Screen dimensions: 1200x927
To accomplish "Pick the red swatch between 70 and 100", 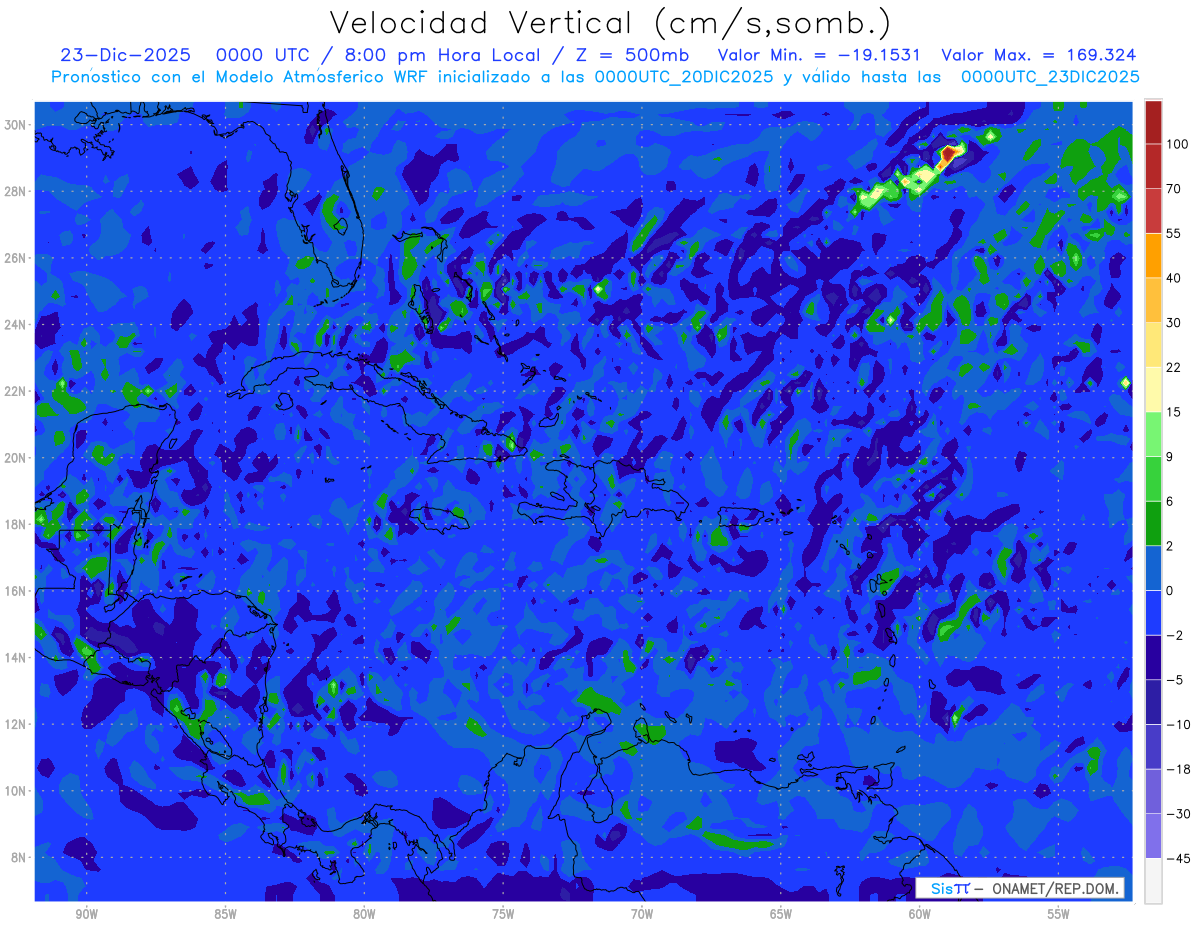I will click(1153, 166).
